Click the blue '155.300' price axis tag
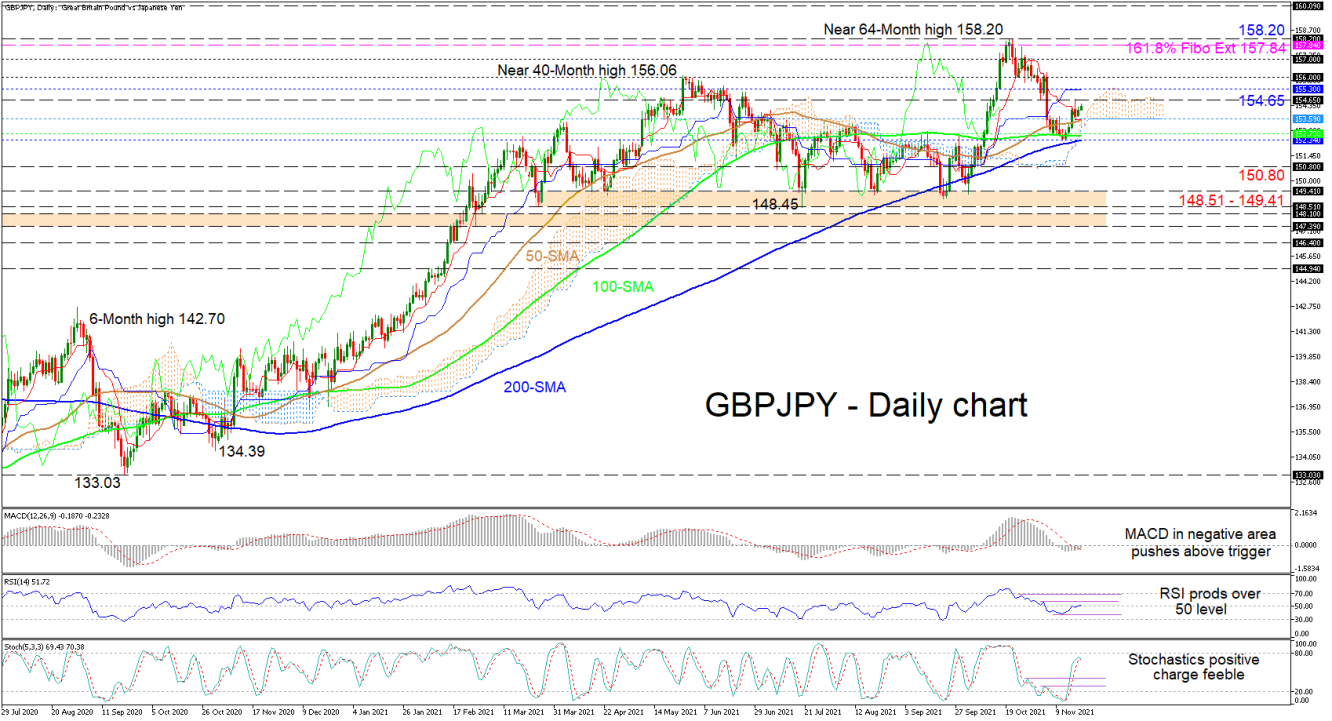Viewport: 1332px width, 721px height. pyautogui.click(x=1307, y=89)
